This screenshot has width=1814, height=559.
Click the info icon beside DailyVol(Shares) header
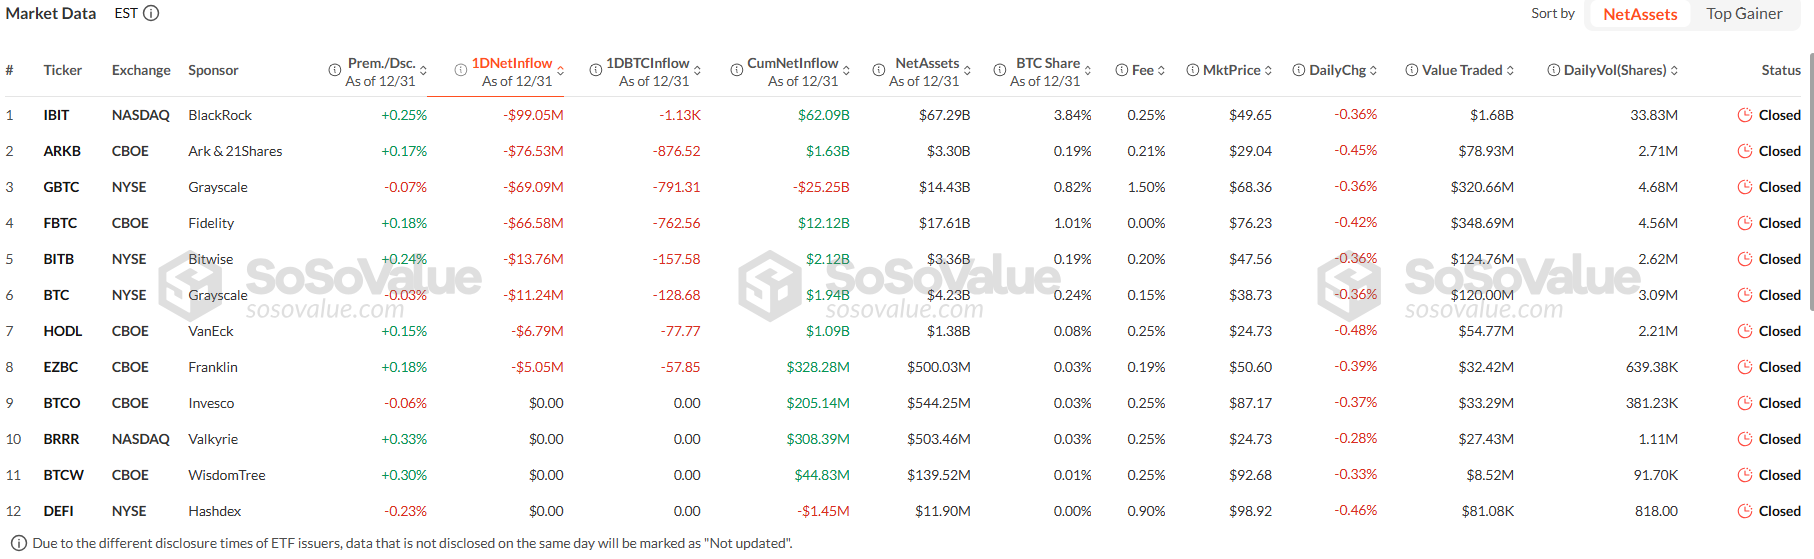pos(1553,70)
